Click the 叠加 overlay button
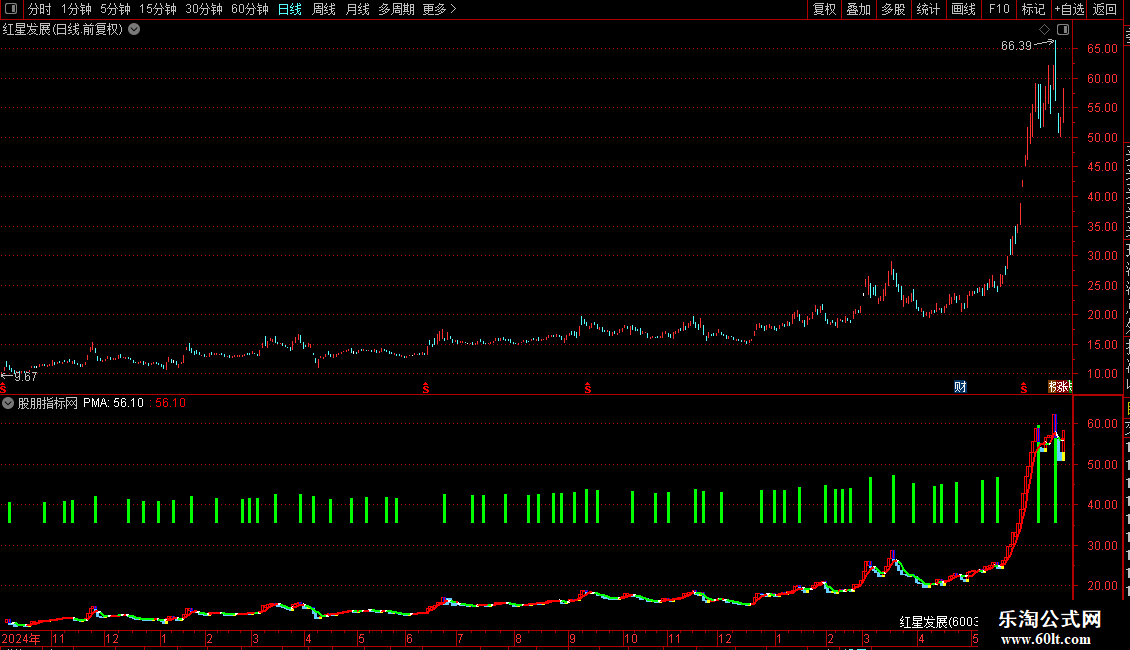Screen dimensions: 1130x650 (x=858, y=9)
